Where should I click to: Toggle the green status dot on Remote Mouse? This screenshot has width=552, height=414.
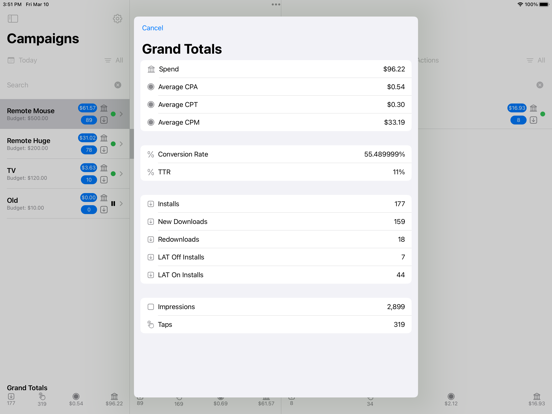pos(113,114)
